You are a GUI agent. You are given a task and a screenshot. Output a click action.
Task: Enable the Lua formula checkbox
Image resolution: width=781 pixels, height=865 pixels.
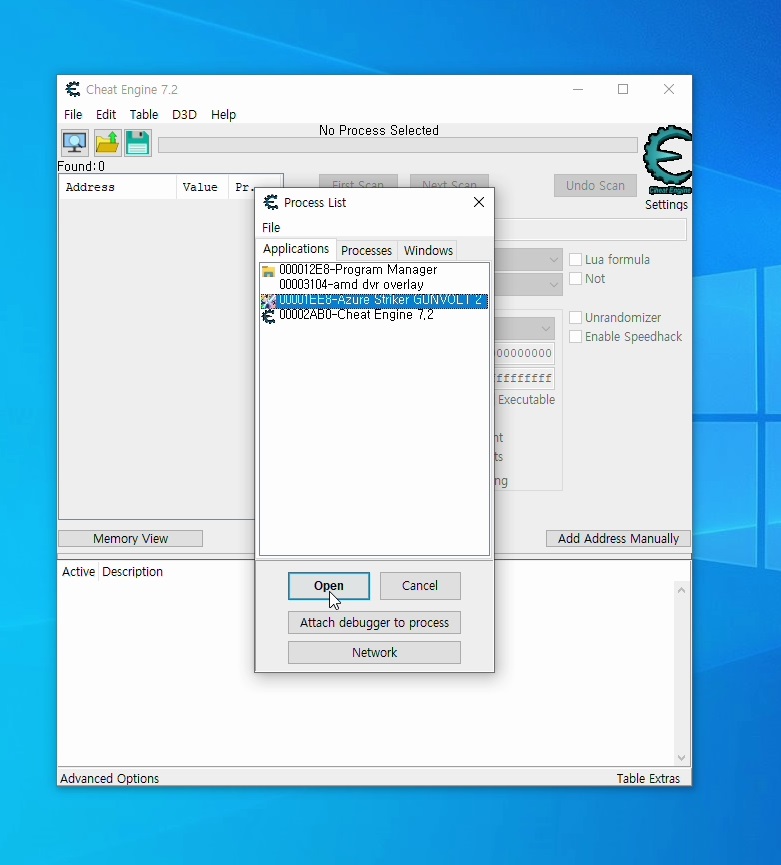point(575,259)
